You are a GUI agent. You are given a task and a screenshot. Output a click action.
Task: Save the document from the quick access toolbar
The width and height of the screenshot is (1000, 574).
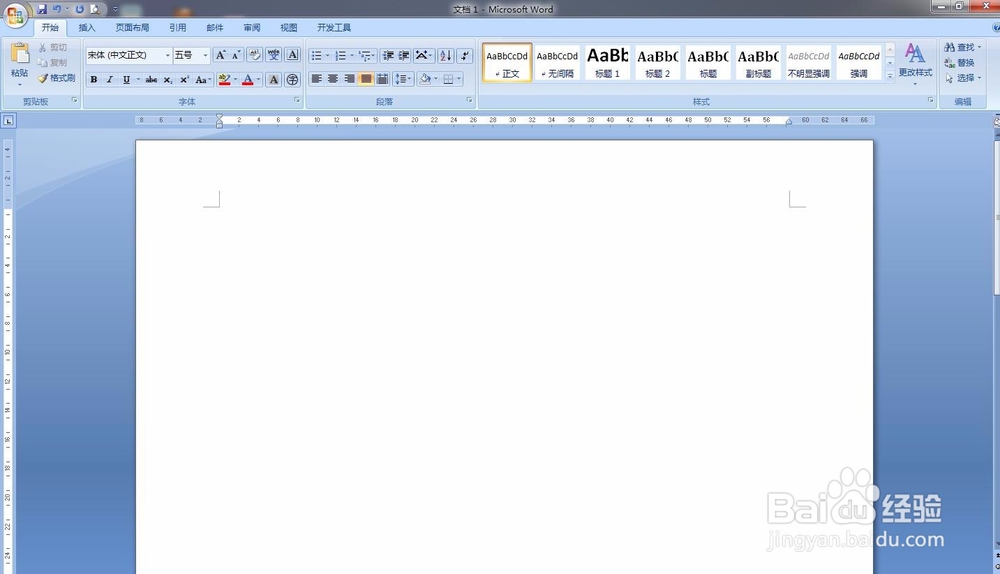click(42, 9)
